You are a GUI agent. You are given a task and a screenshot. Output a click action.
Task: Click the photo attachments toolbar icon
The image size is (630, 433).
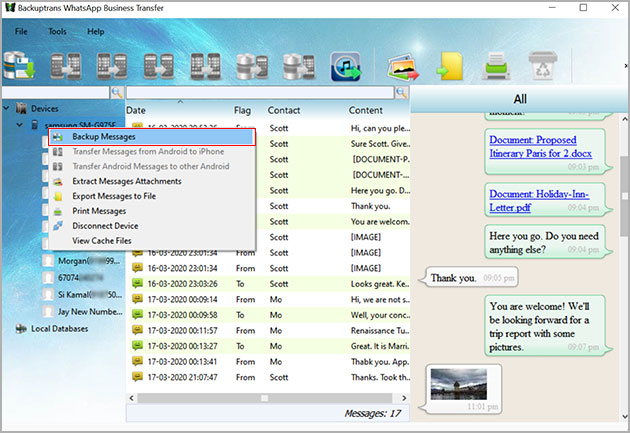click(403, 67)
